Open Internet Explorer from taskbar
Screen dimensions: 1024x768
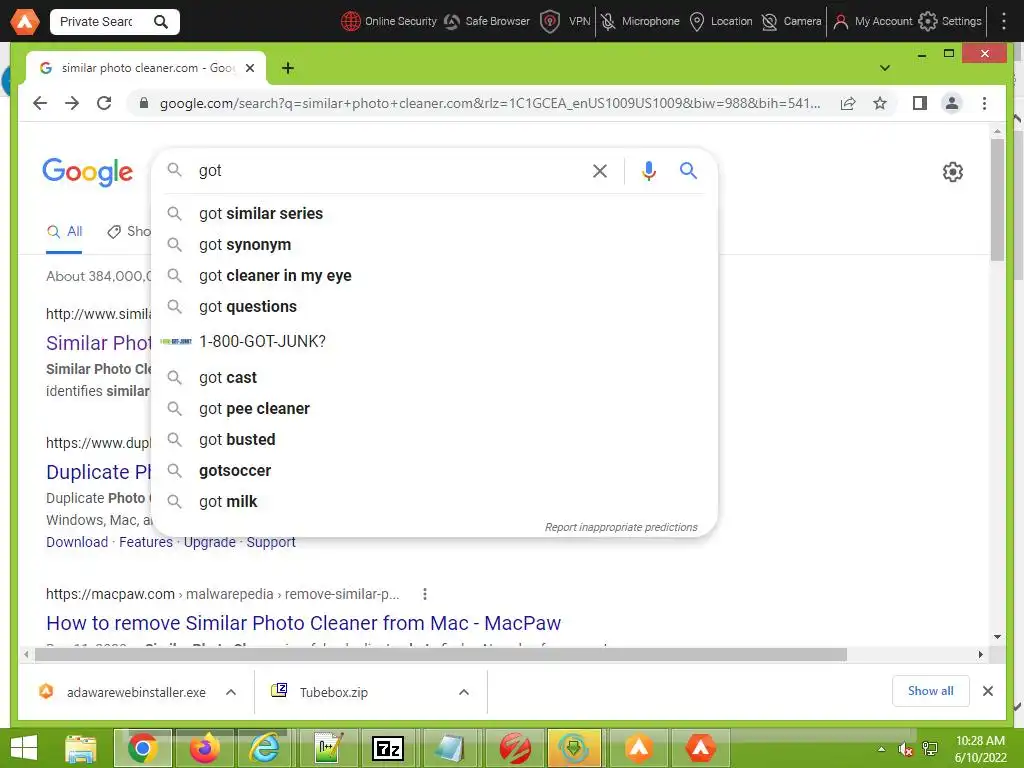[265, 748]
